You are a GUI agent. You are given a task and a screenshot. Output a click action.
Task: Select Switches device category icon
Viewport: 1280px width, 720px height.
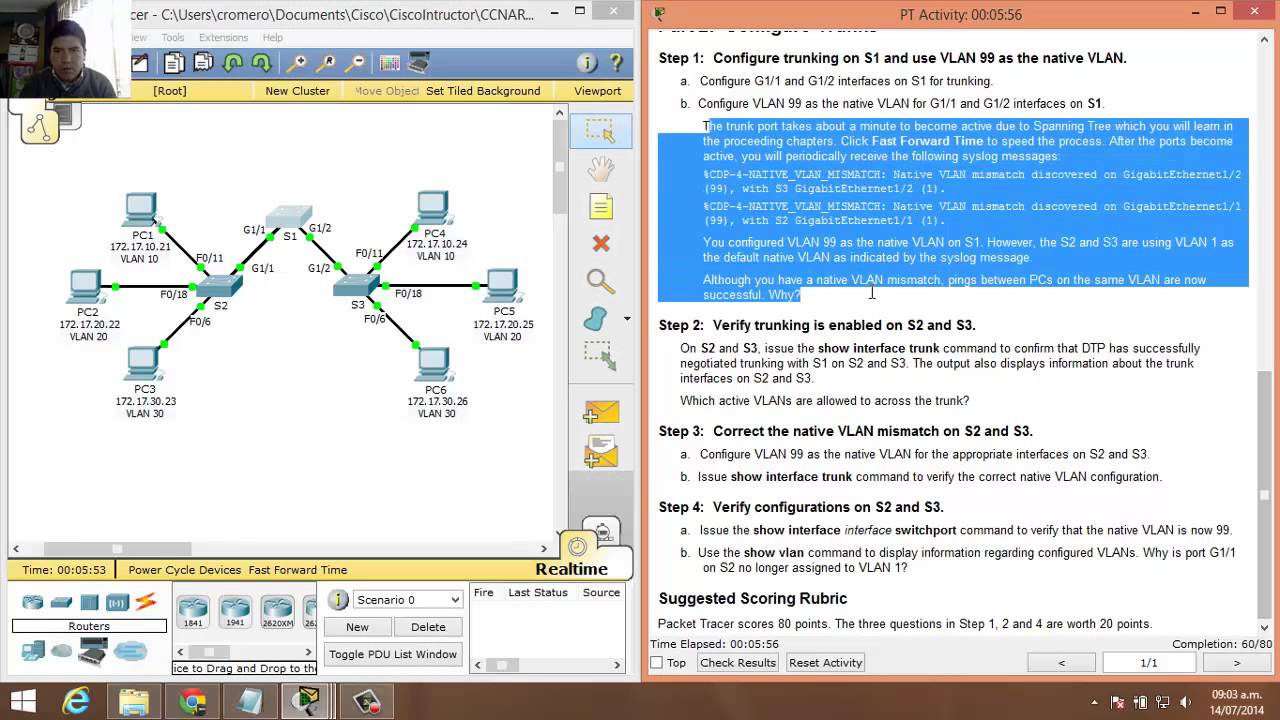point(61,602)
